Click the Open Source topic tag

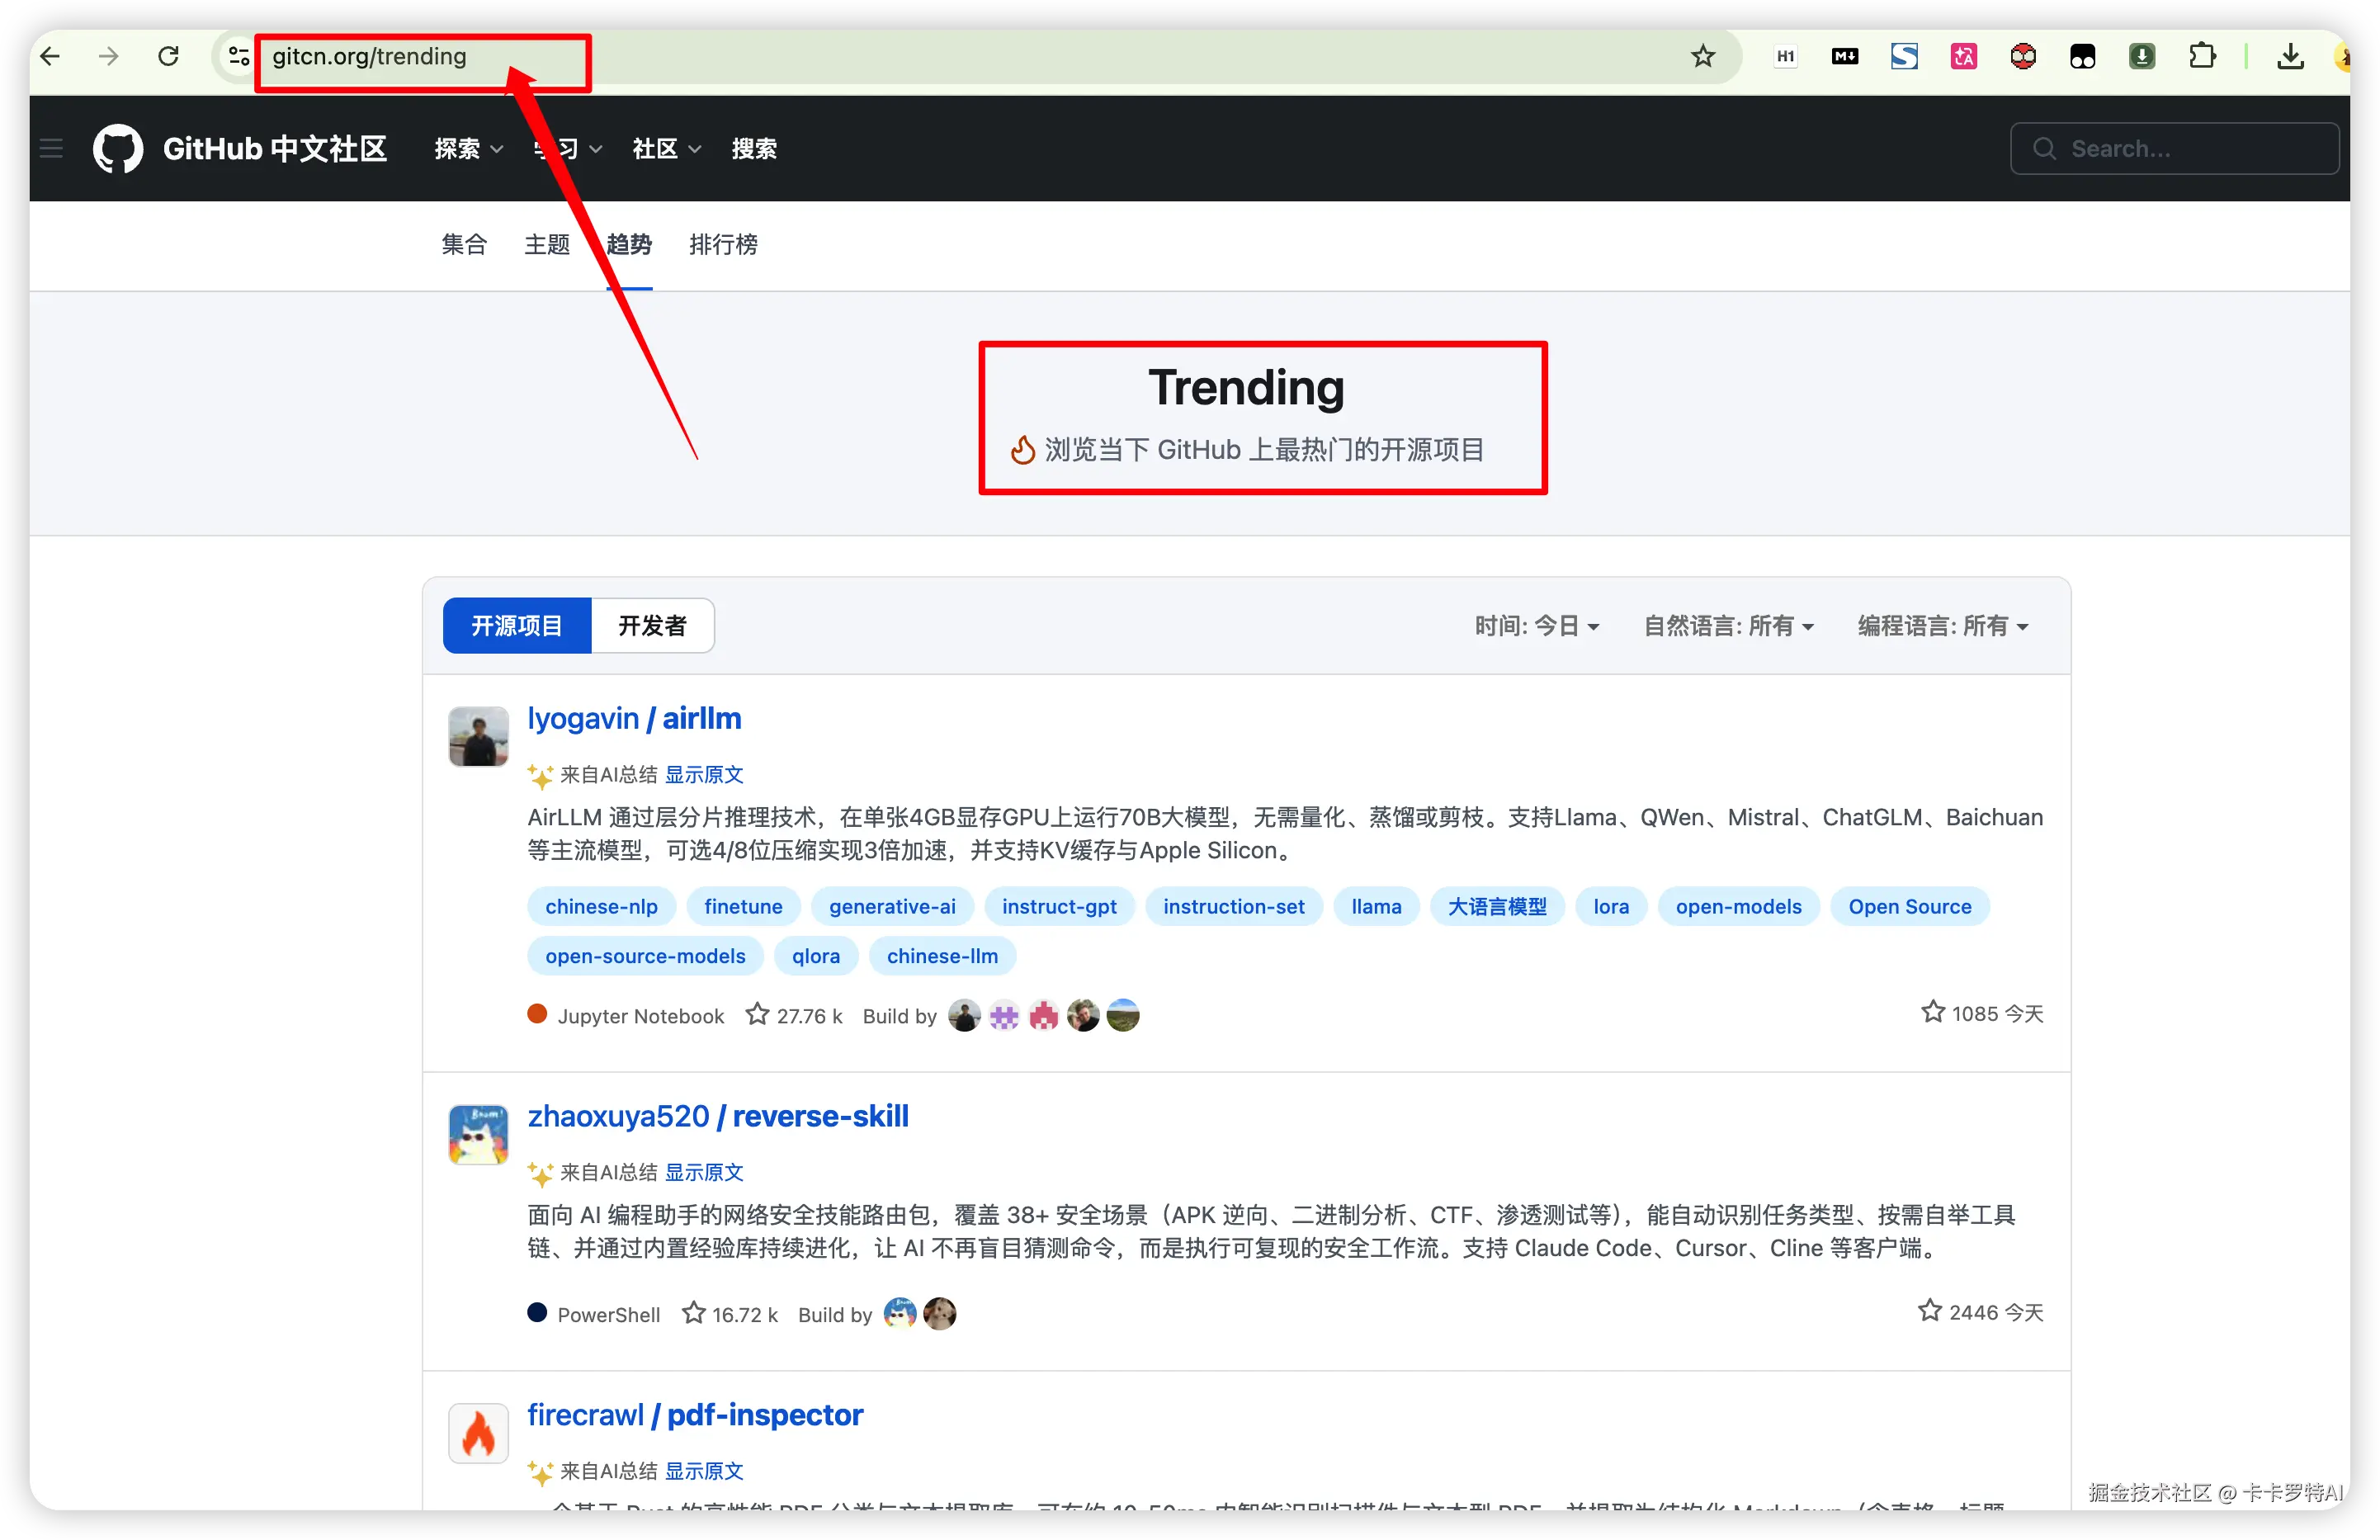1909,907
